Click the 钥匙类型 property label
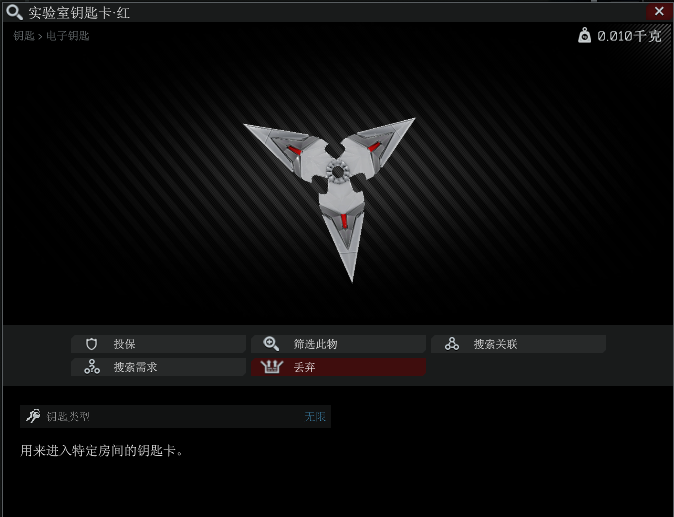 coord(68,416)
